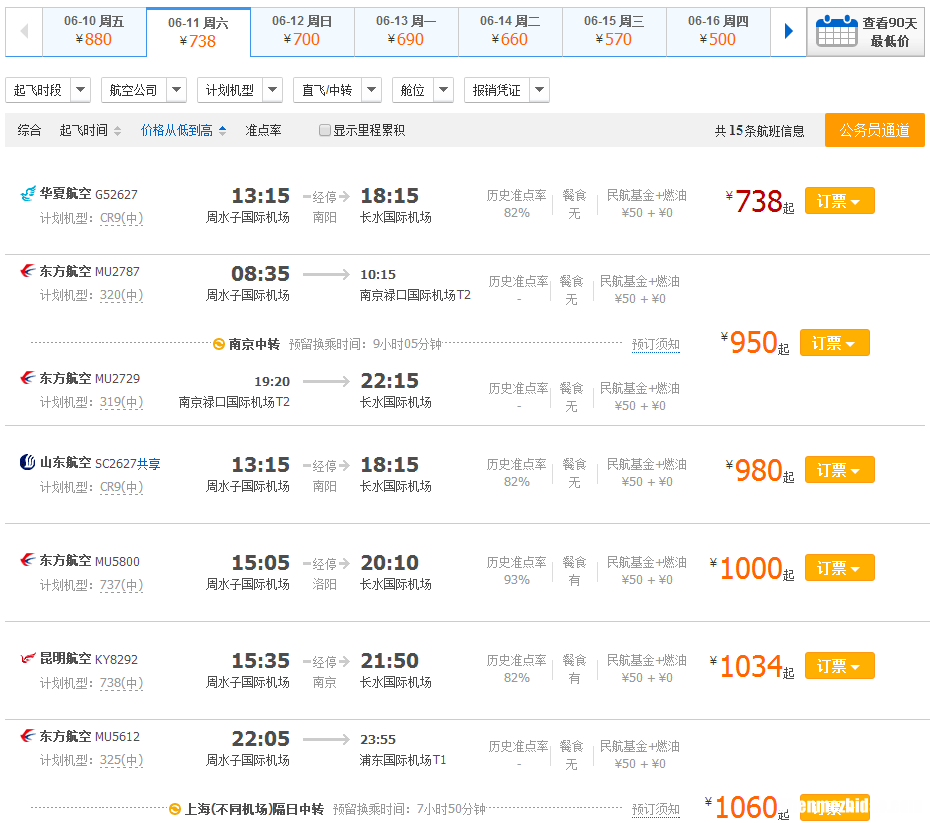The height and width of the screenshot is (823, 930).
Task: Click the 昆明航空 airline logo
Action: point(27,658)
